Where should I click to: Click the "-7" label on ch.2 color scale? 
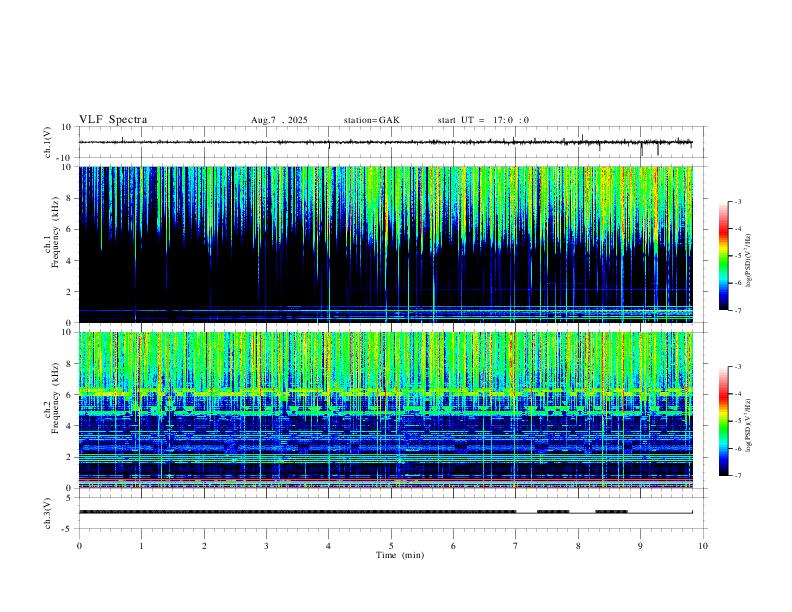coord(738,475)
